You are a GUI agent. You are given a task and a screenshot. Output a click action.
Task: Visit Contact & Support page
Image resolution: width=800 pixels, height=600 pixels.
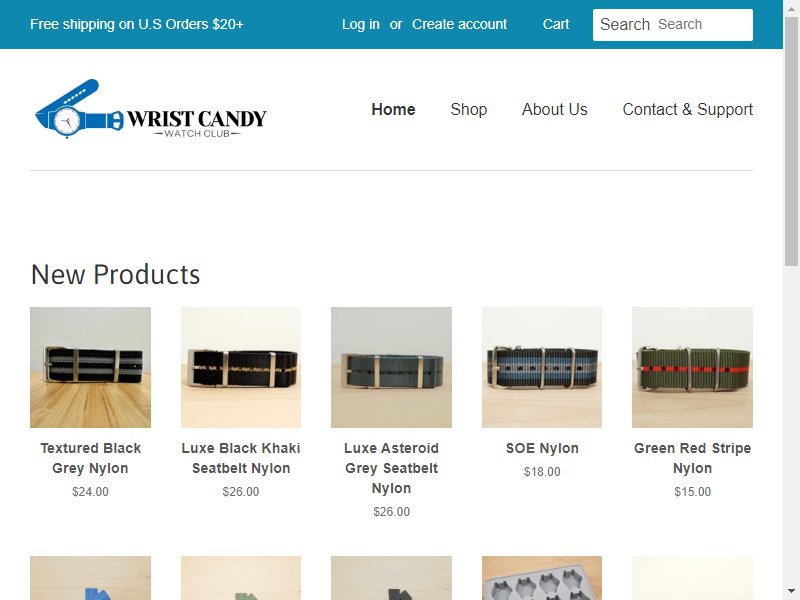point(688,109)
